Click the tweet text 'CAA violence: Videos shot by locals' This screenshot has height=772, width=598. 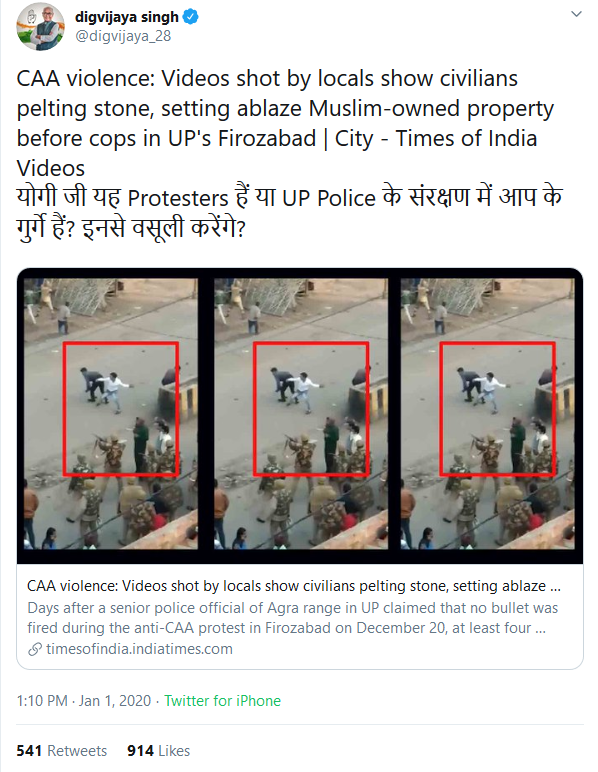(285, 123)
